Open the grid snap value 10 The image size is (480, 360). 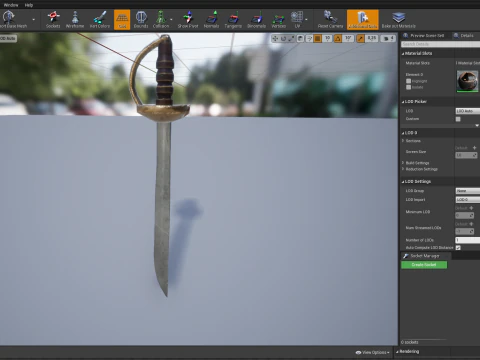tap(327, 39)
